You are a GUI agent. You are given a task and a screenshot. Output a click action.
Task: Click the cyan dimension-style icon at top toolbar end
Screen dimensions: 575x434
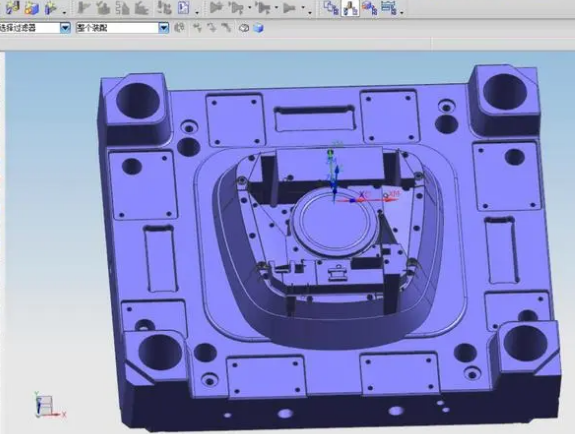(x=388, y=7)
